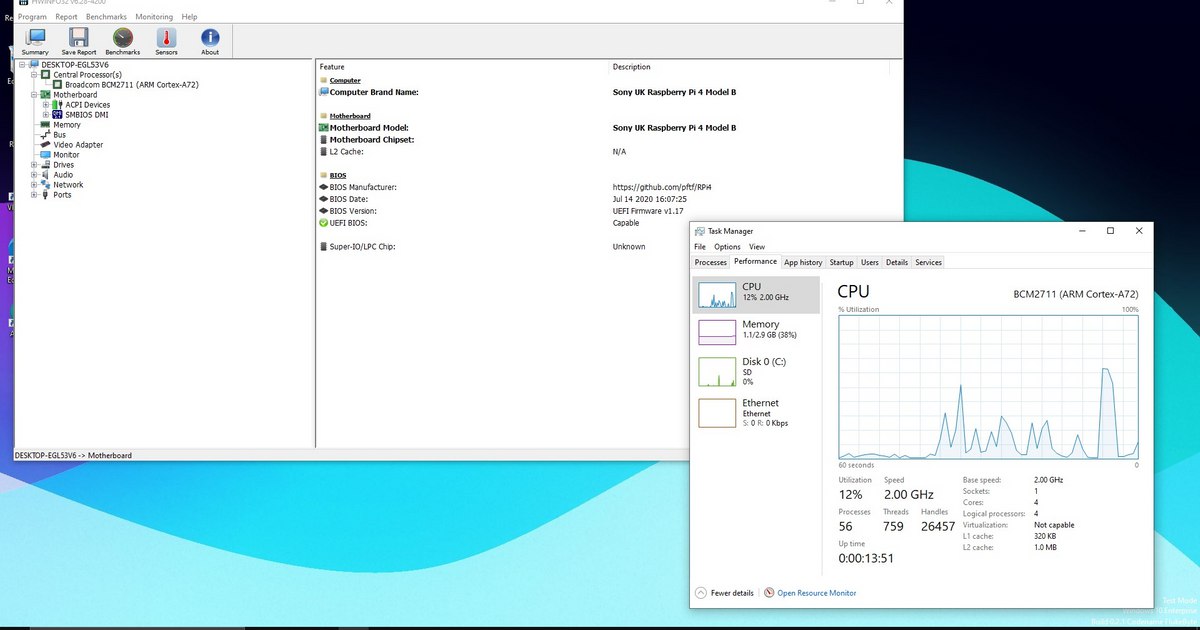Screen dimensions: 1200x630
Task: Select the Ethernet performance graph thumbnail
Action: click(x=717, y=413)
